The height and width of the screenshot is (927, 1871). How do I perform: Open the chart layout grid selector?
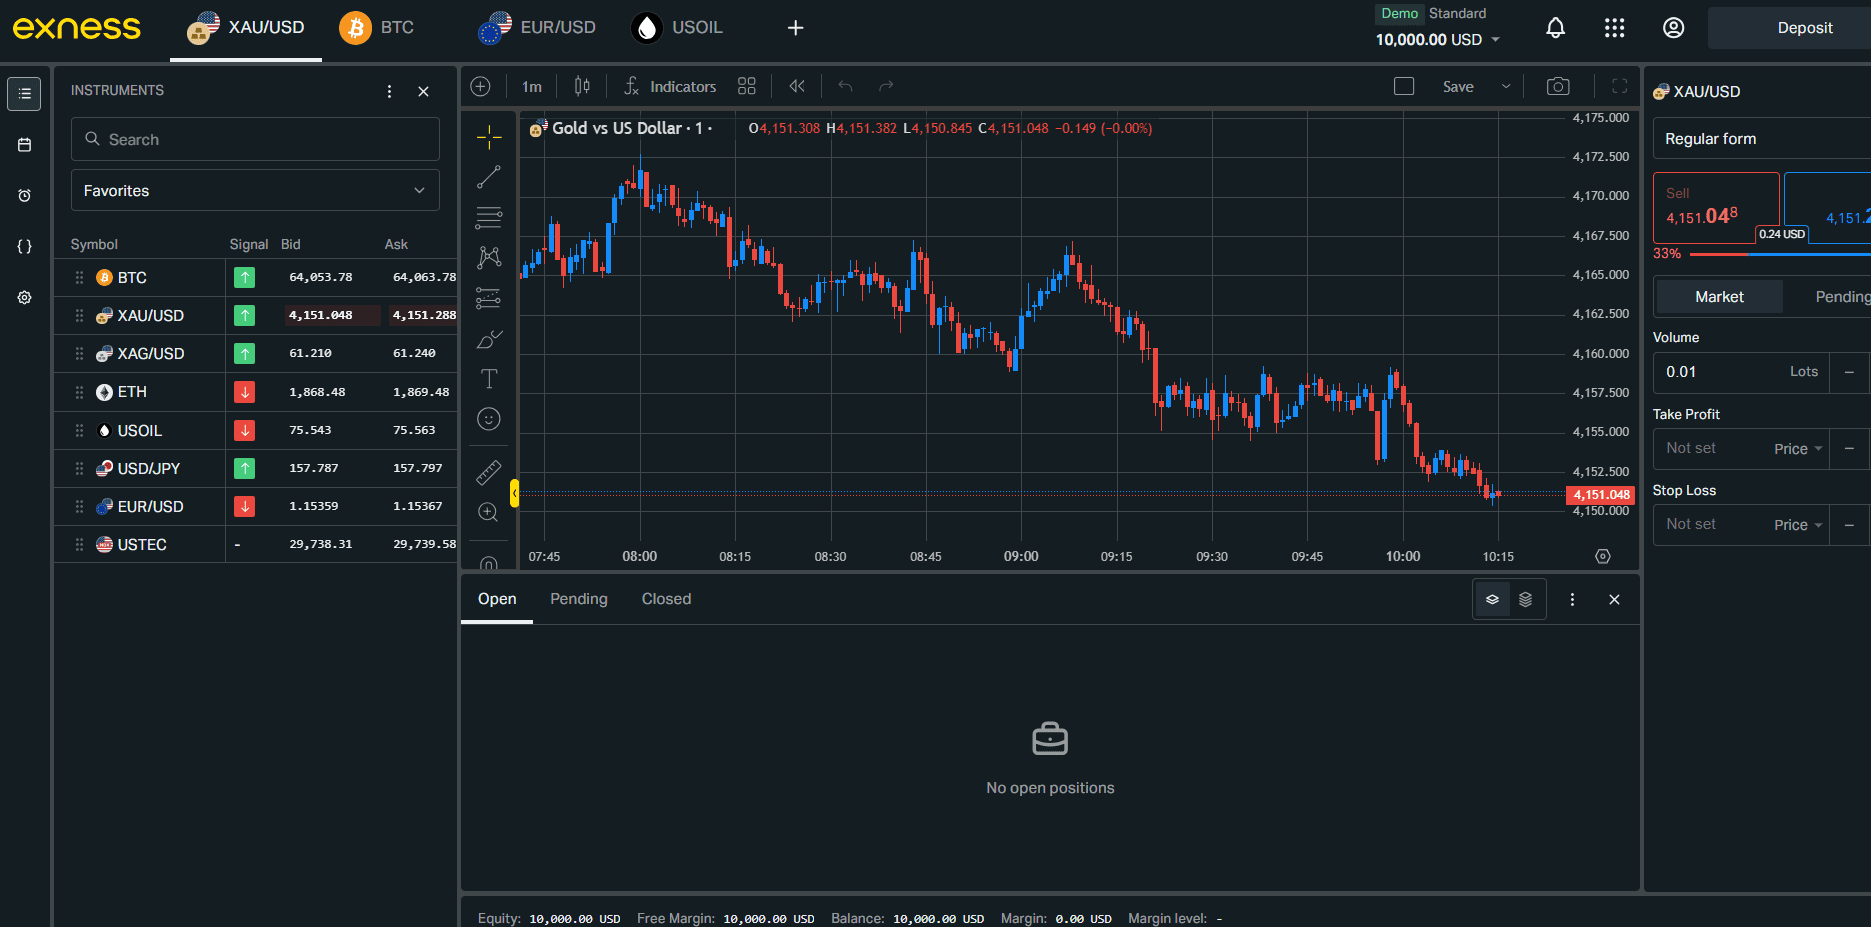coord(747,87)
